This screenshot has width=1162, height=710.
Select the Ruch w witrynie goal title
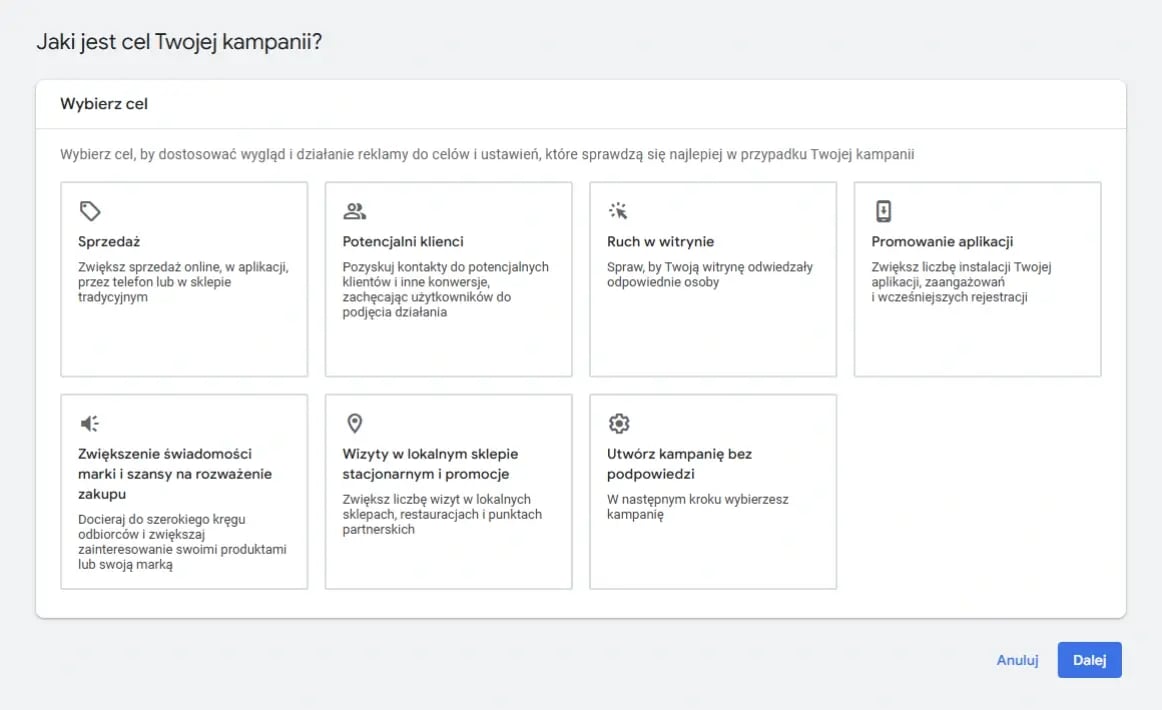(x=660, y=242)
